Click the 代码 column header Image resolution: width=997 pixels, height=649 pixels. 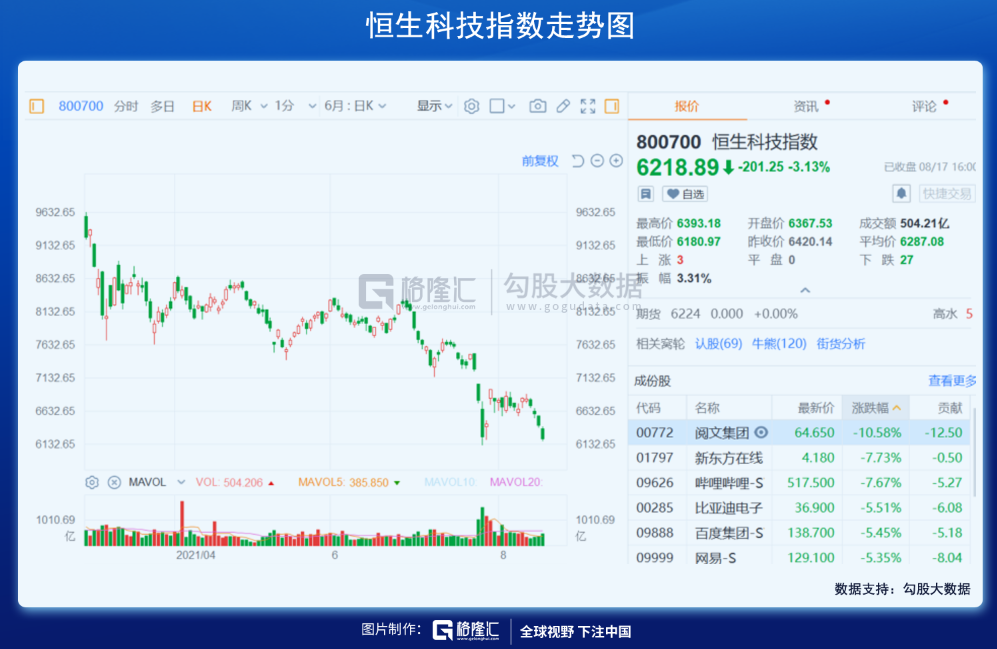[649, 407]
